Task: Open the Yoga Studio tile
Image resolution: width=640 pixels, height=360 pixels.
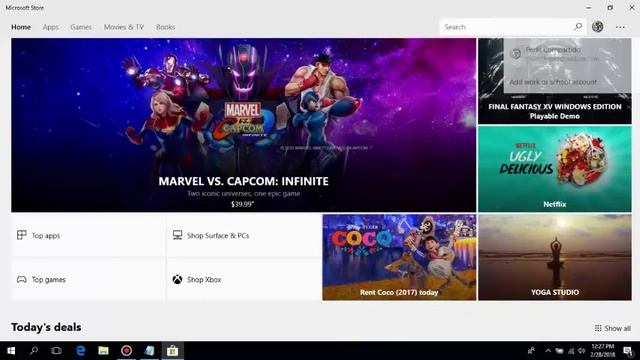Action: click(x=555, y=257)
